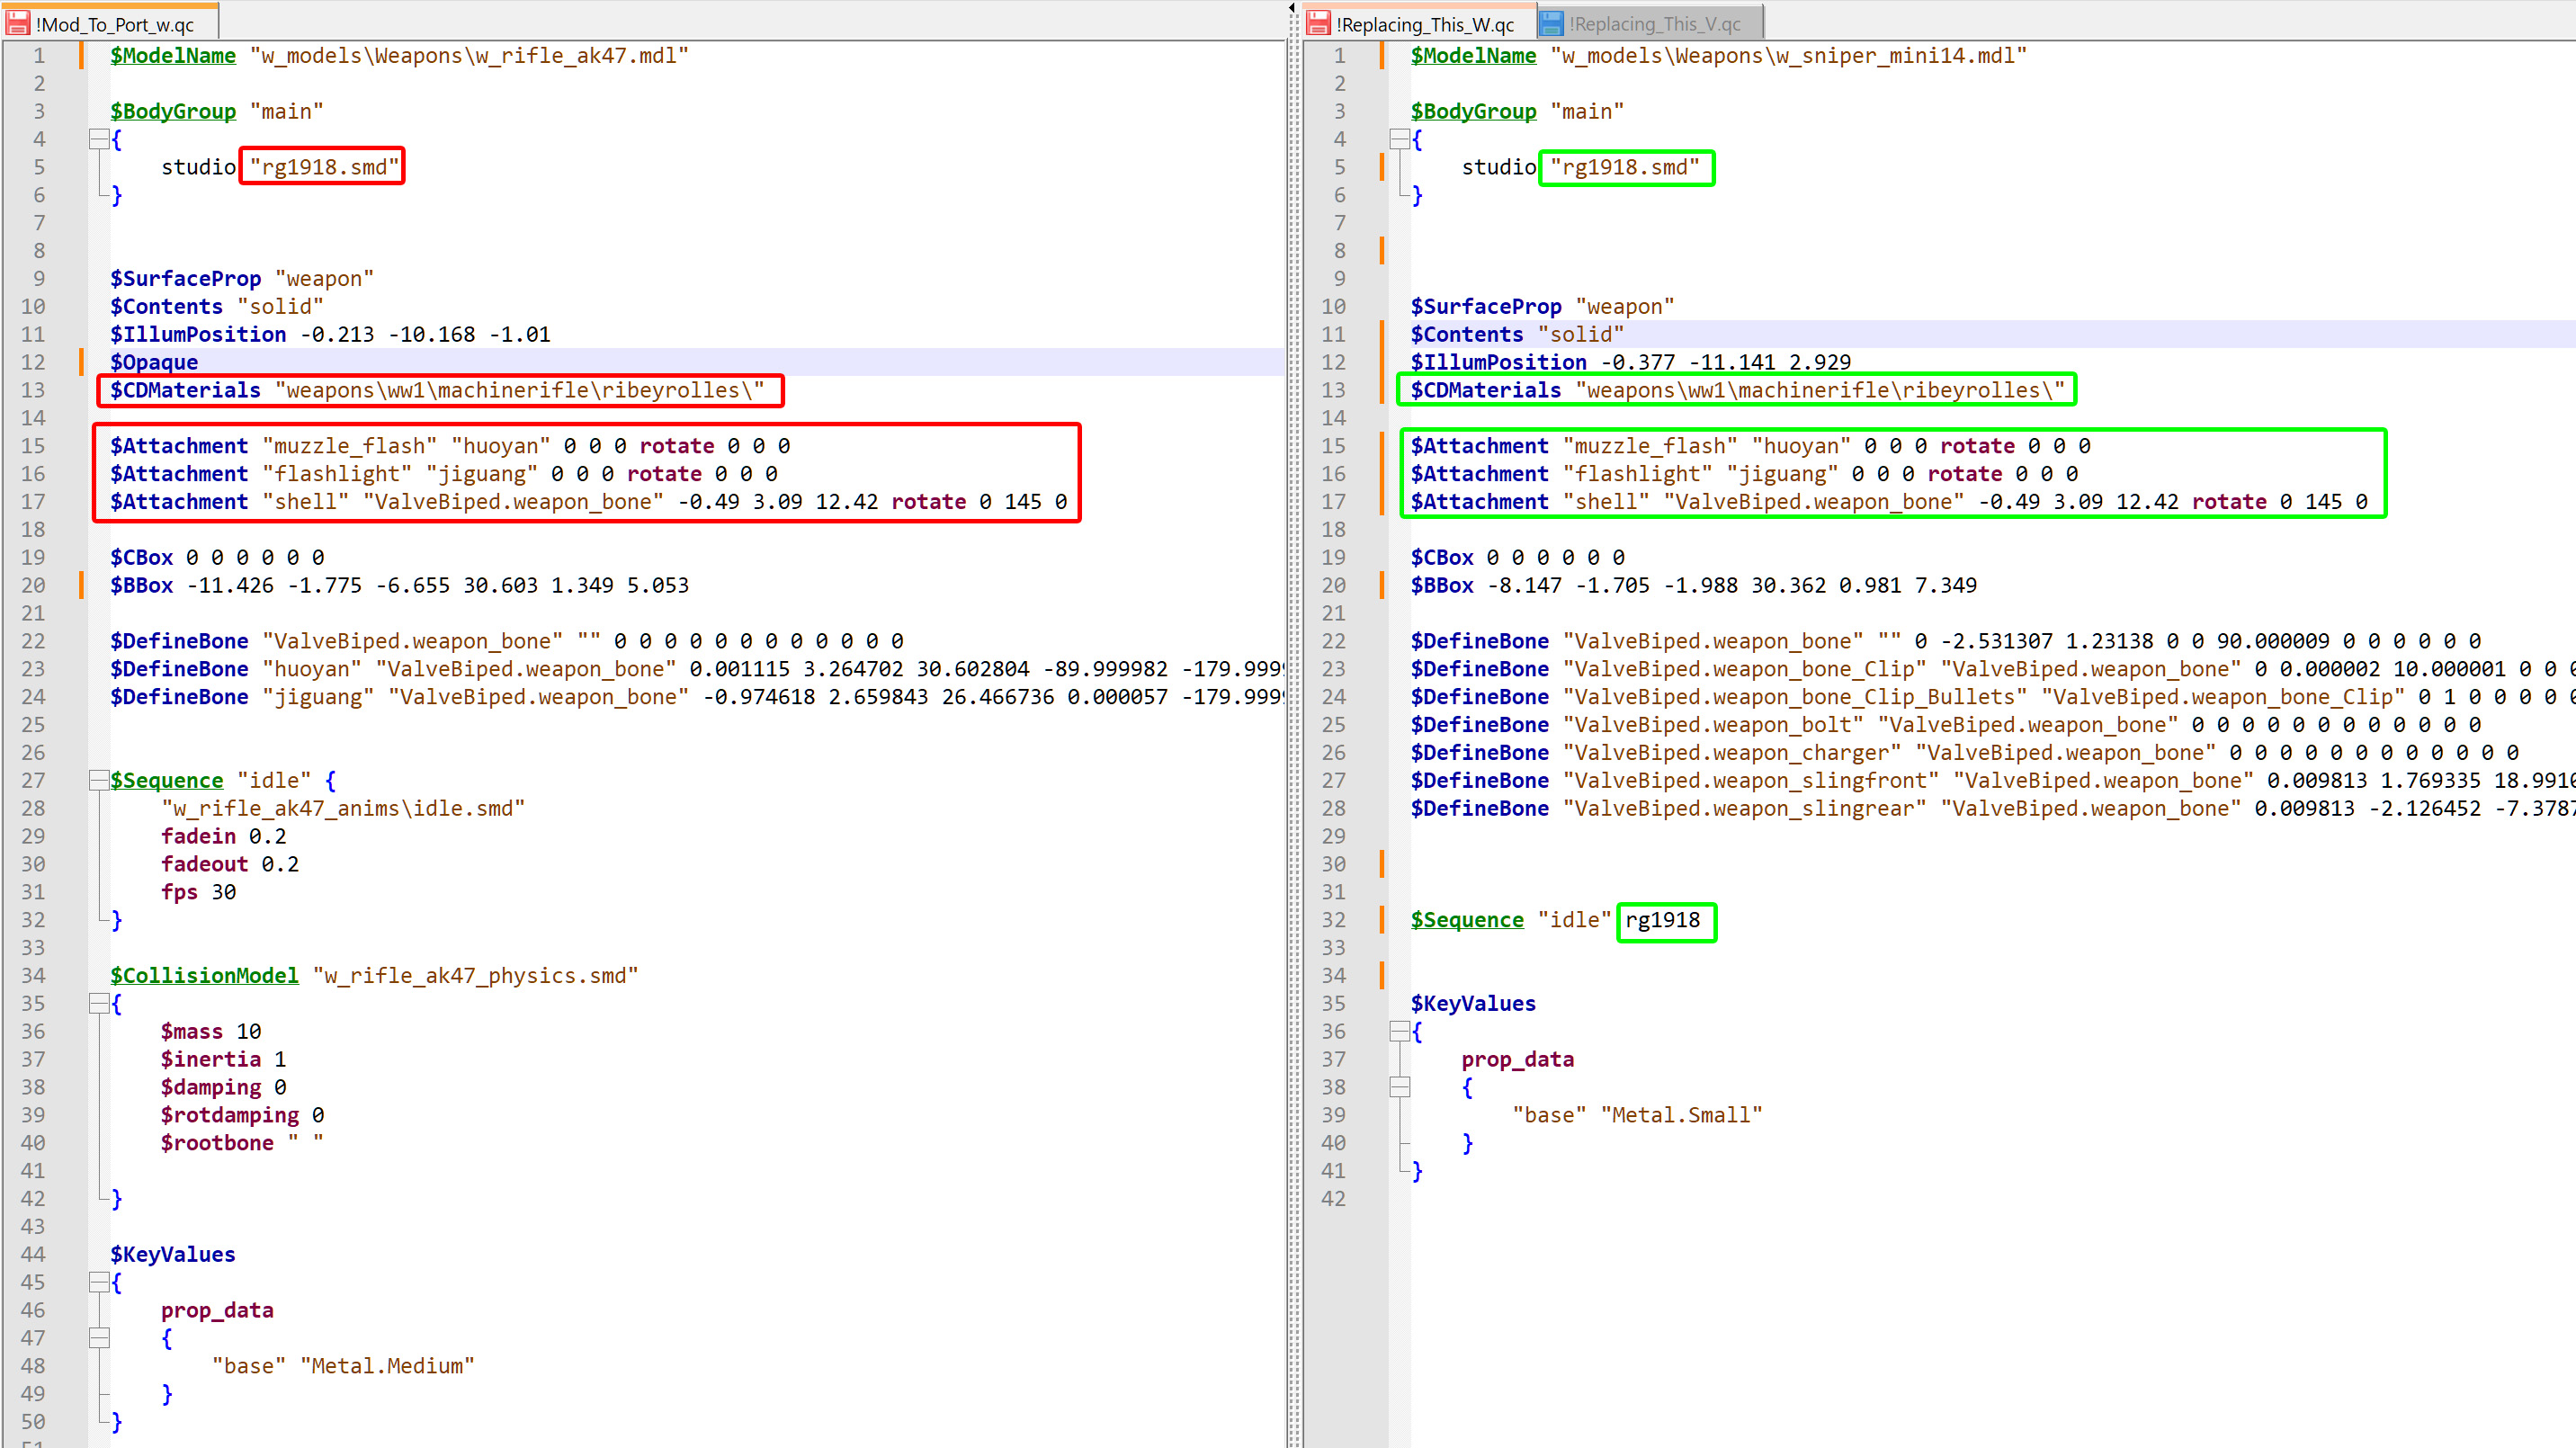
Task: Click the black splitter arrow between views
Action: (1292, 8)
